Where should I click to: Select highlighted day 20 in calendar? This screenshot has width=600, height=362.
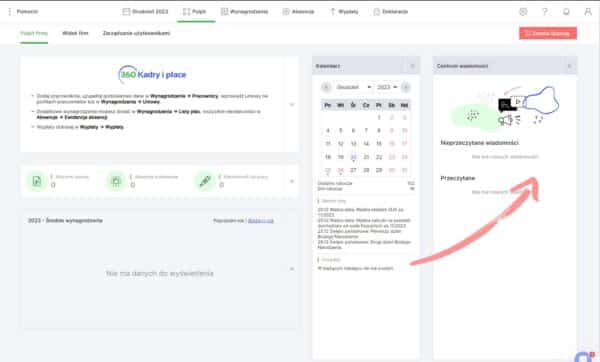click(353, 157)
